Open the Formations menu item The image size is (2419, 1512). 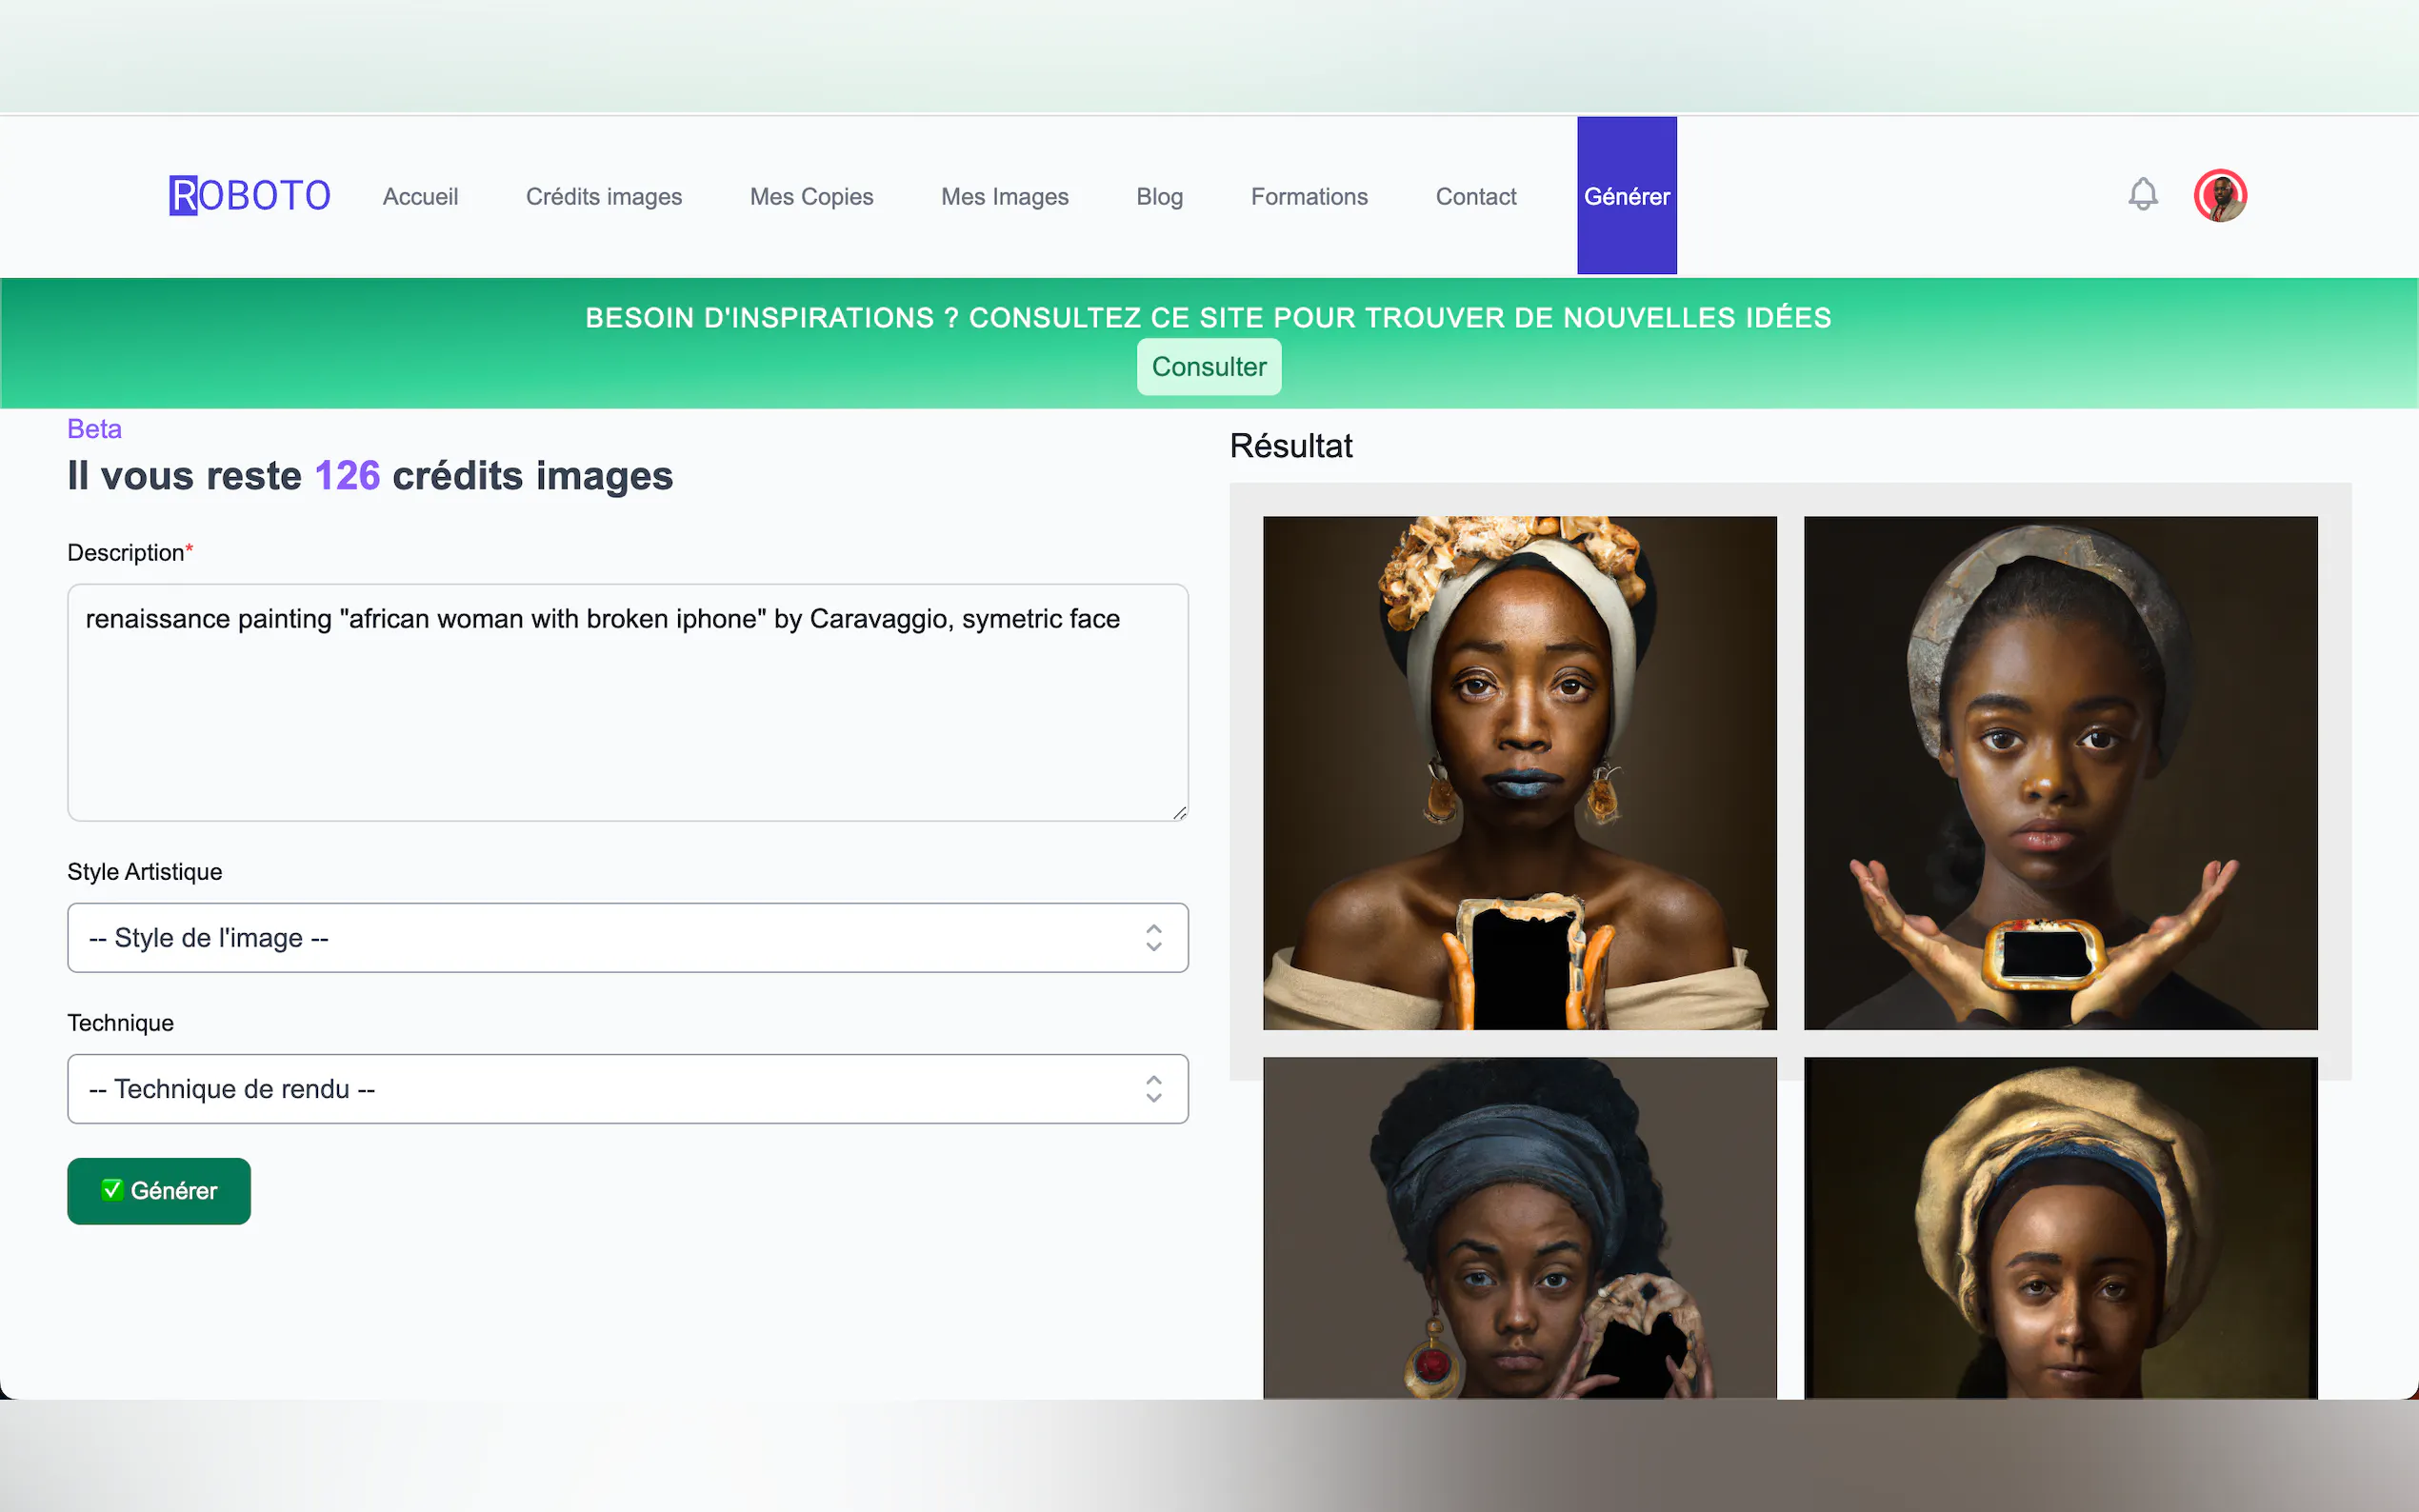(1308, 197)
